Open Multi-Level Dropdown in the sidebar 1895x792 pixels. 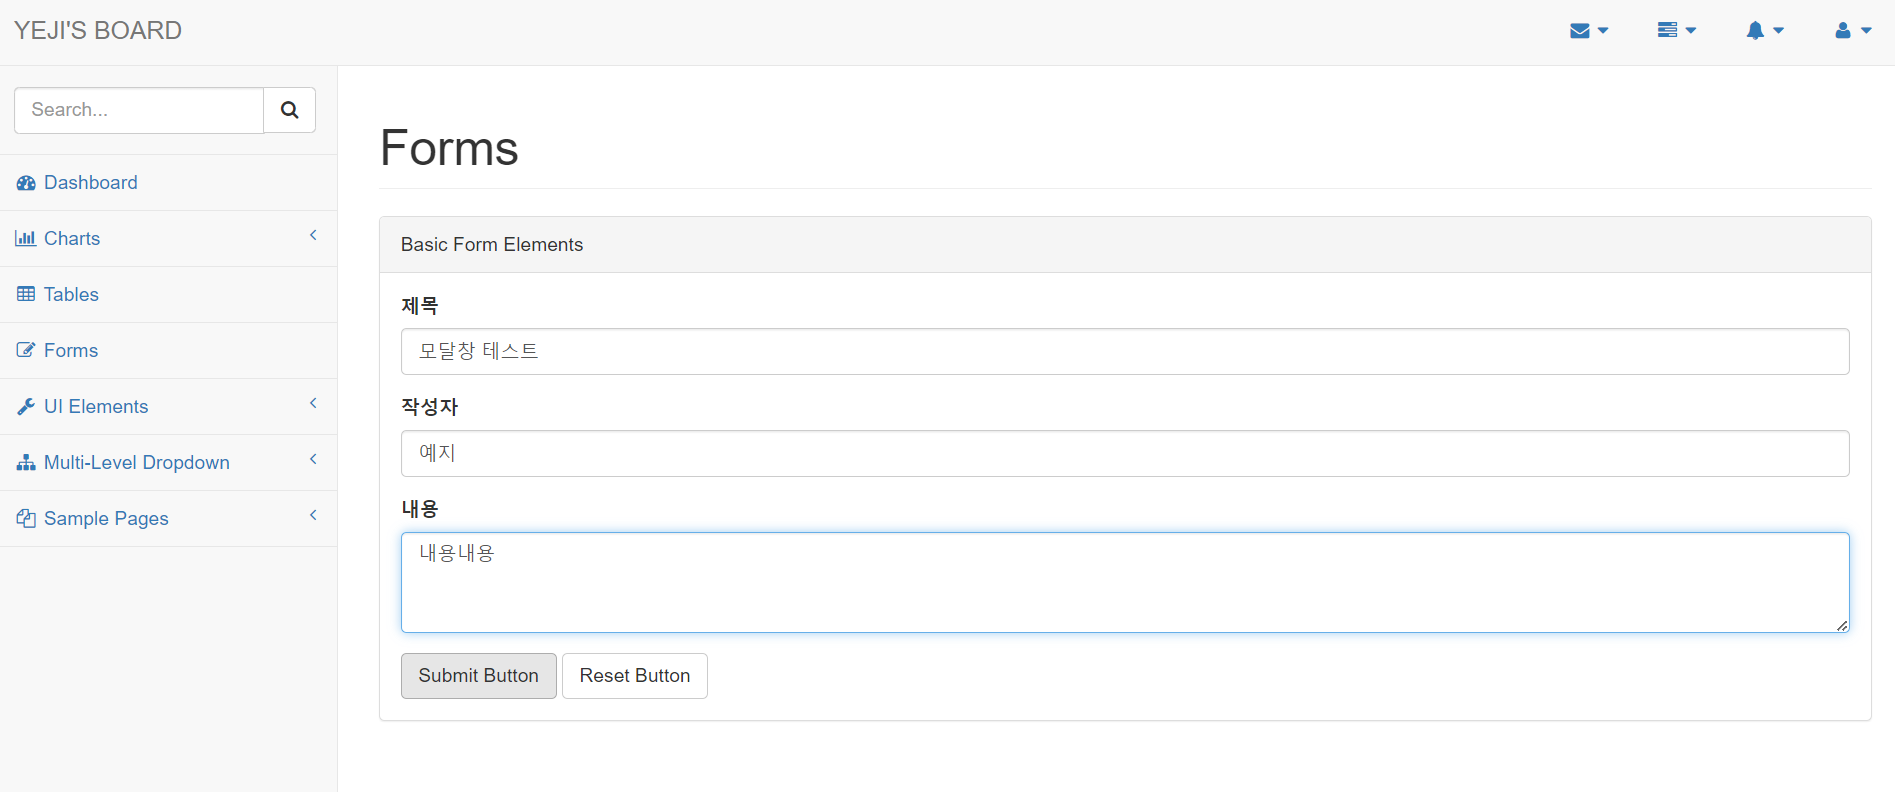pos(168,463)
